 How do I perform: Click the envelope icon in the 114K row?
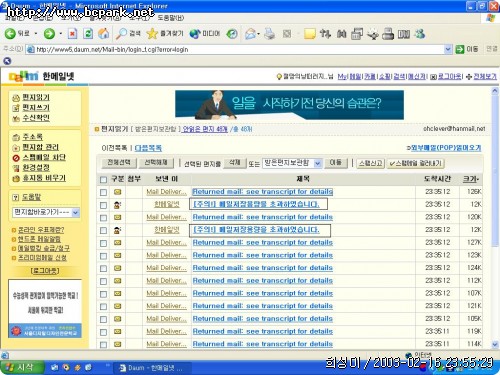[117, 344]
